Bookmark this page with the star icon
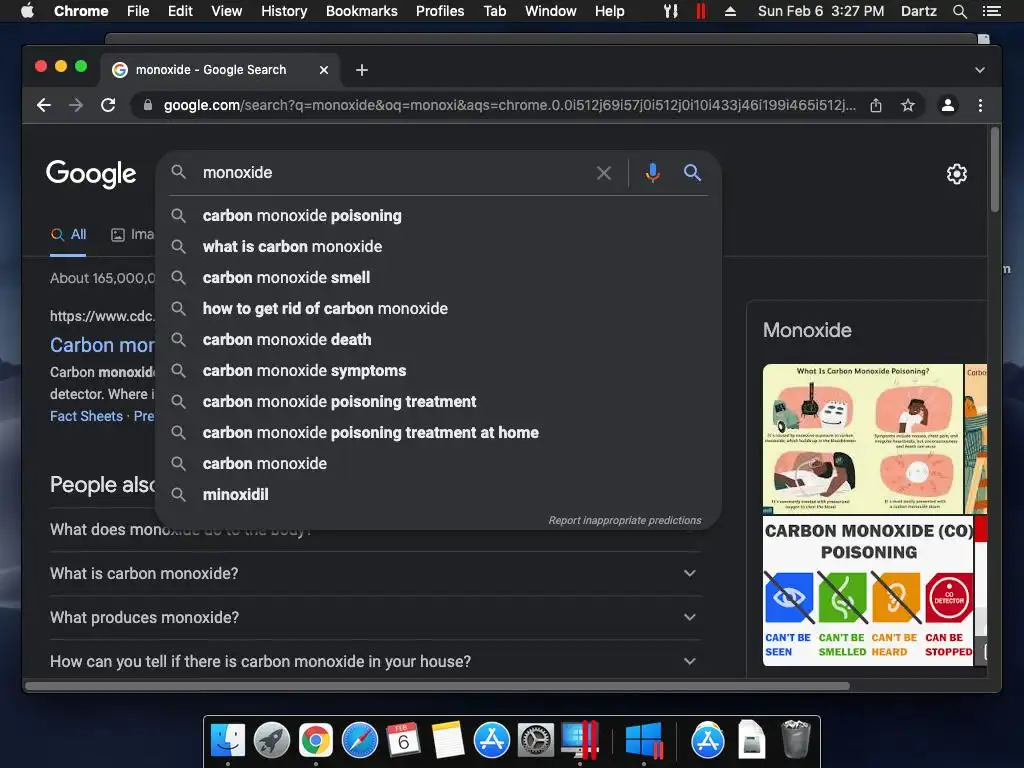This screenshot has width=1024, height=768. [x=908, y=105]
